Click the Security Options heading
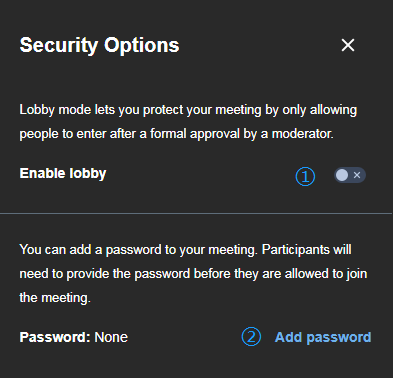393x378 pixels. pyautogui.click(x=99, y=45)
